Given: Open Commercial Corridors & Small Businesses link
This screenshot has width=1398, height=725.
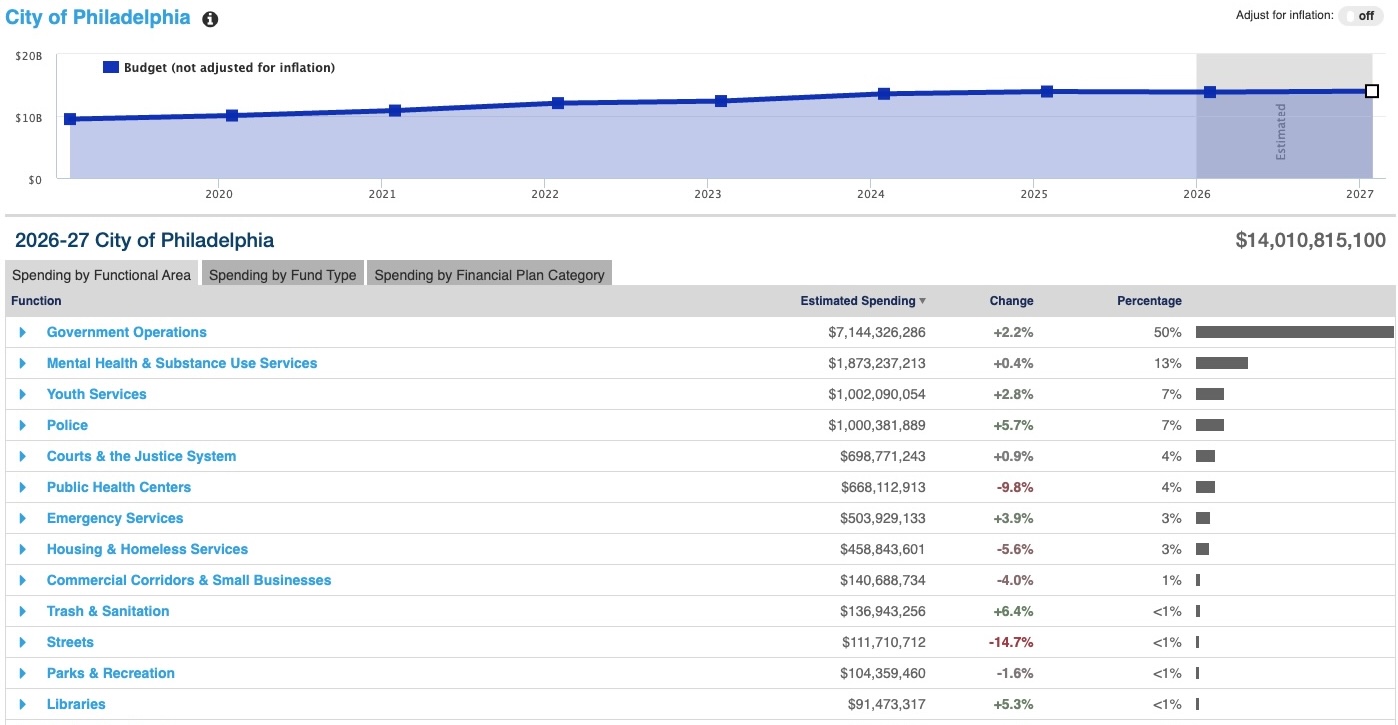Looking at the screenshot, I should (x=189, y=580).
